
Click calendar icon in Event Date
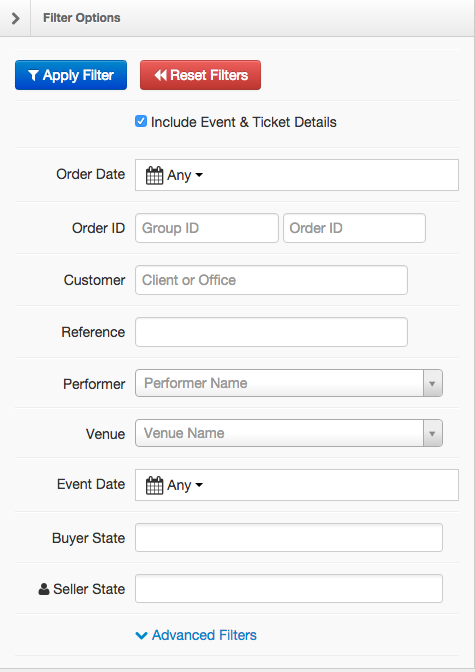coord(154,485)
